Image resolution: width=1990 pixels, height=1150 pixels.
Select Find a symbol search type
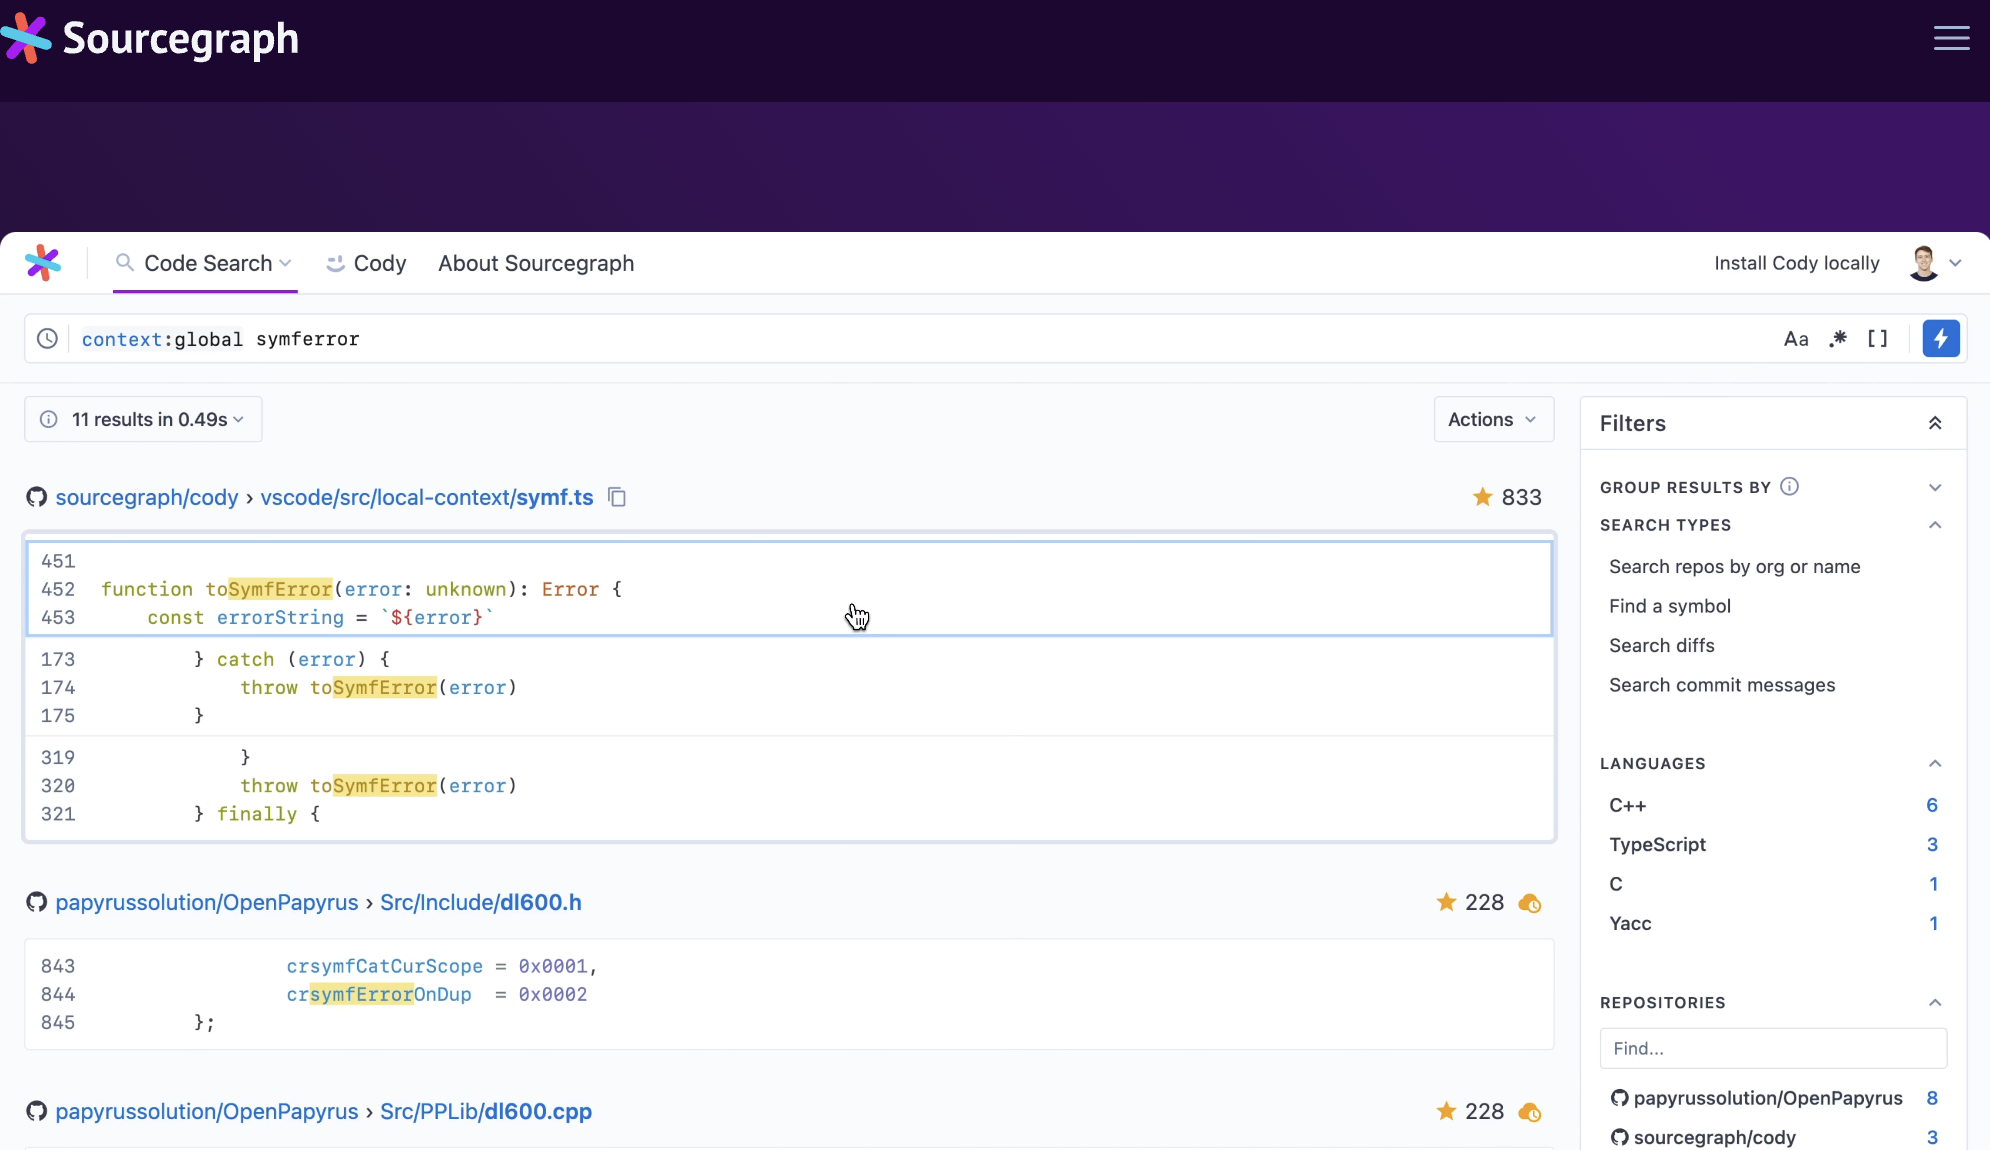pos(1670,606)
